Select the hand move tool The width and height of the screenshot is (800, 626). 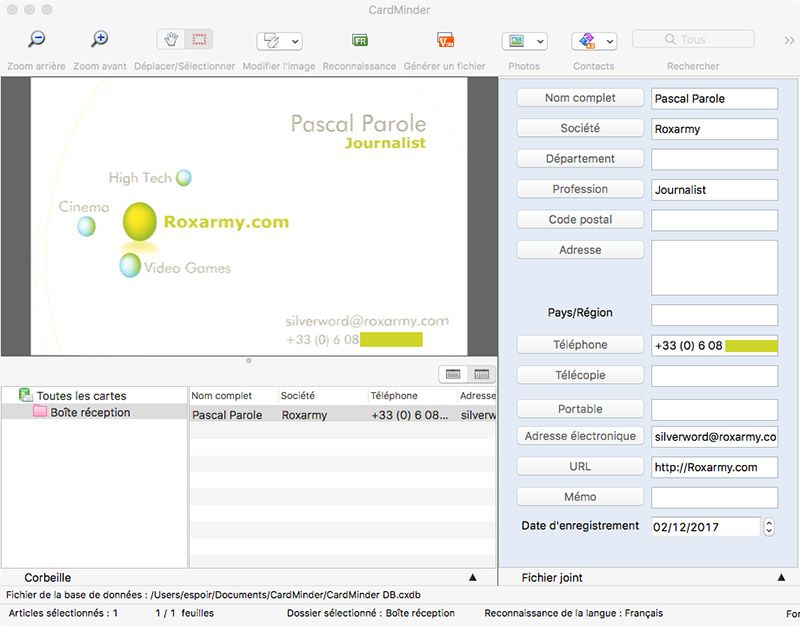171,40
